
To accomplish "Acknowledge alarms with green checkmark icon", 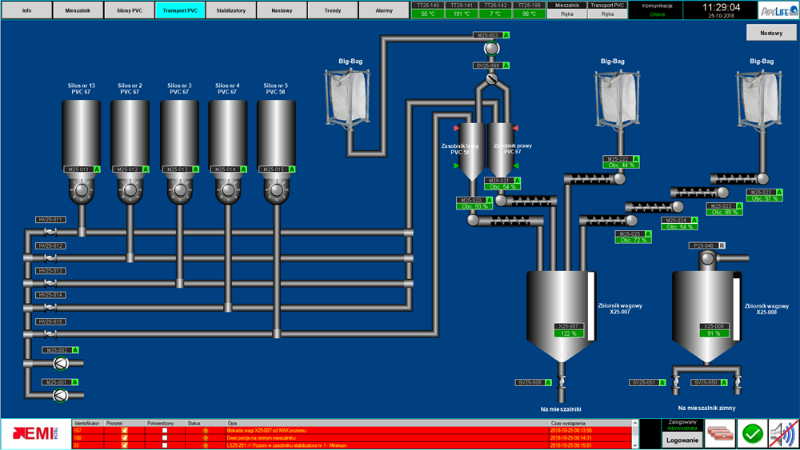I will [751, 432].
